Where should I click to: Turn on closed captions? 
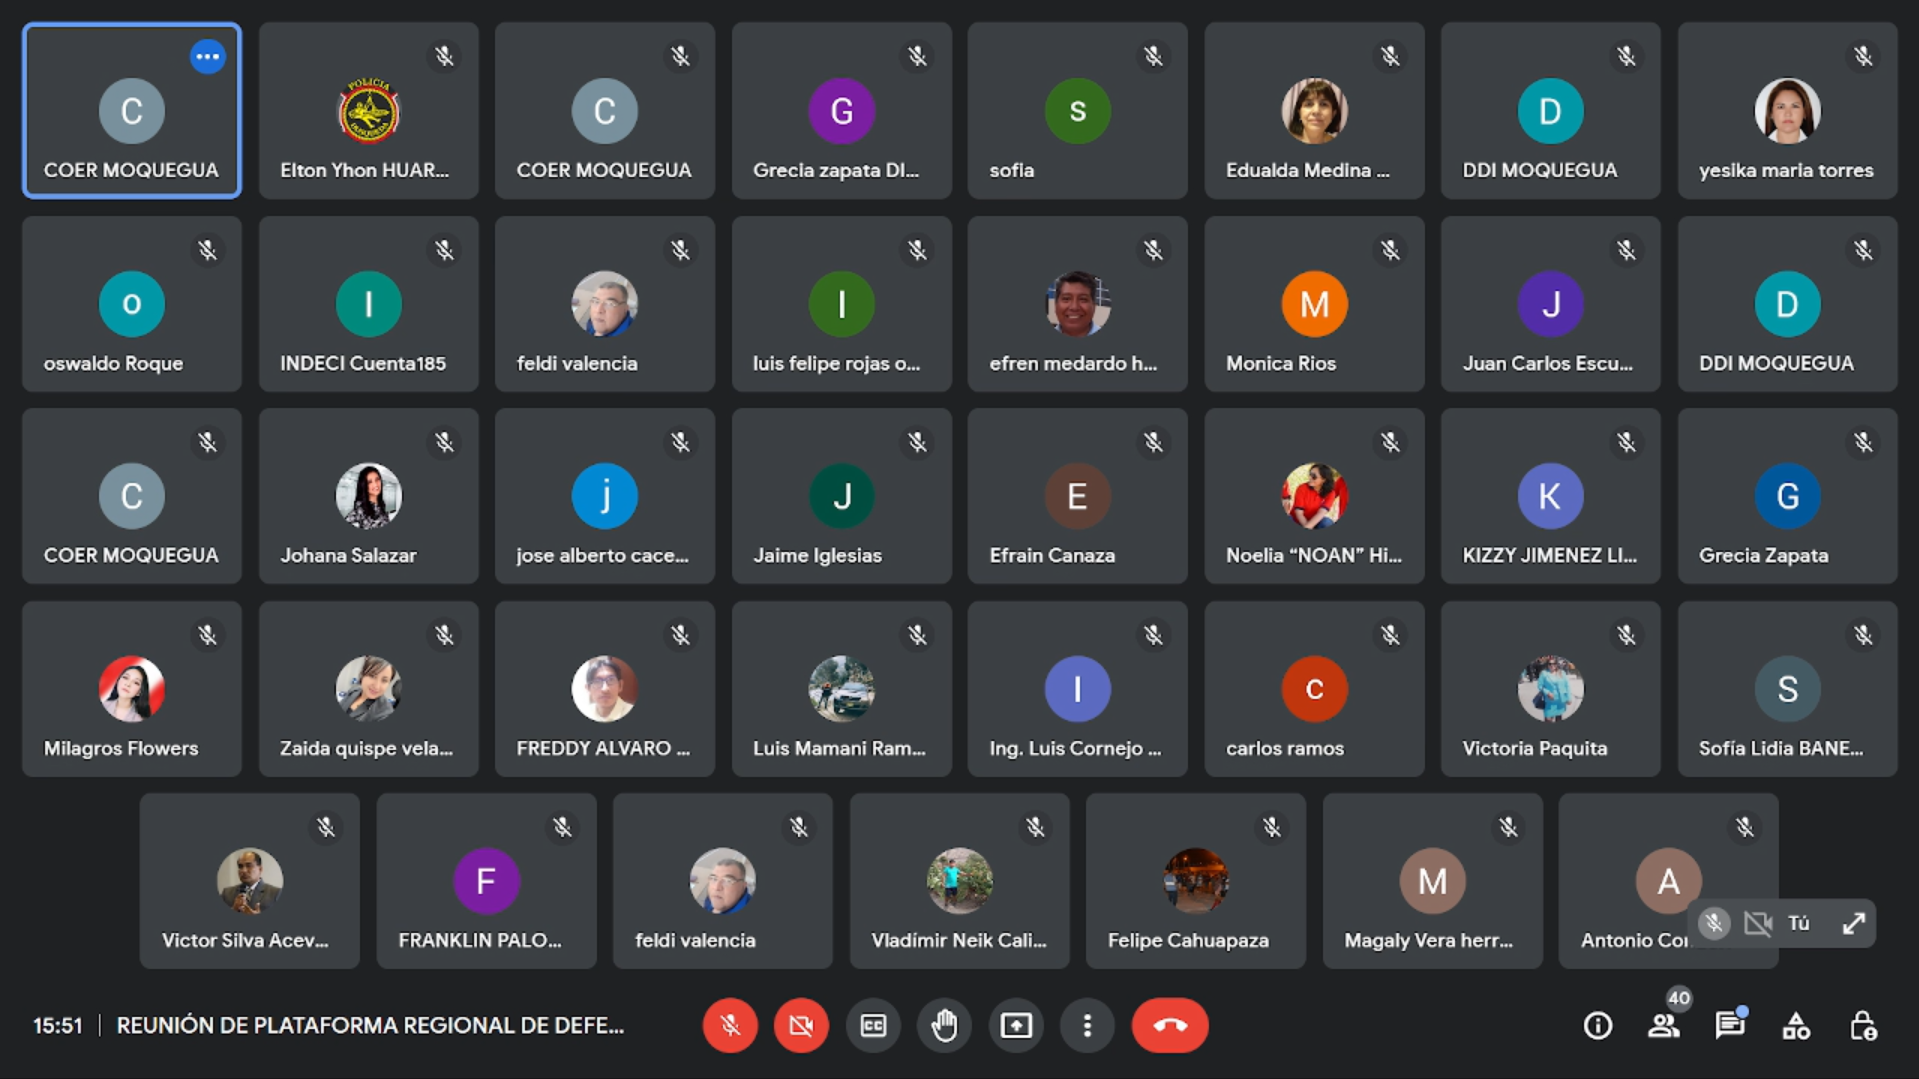click(x=873, y=1025)
